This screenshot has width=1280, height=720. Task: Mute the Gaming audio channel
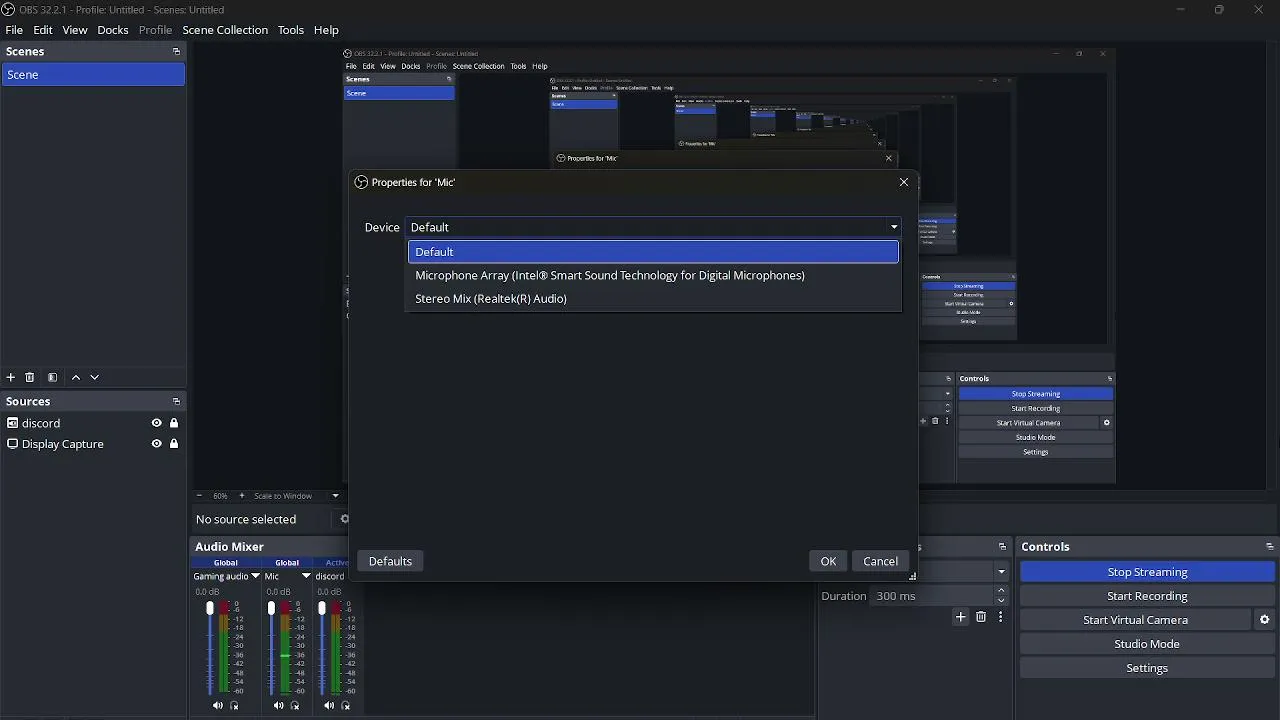(x=218, y=706)
